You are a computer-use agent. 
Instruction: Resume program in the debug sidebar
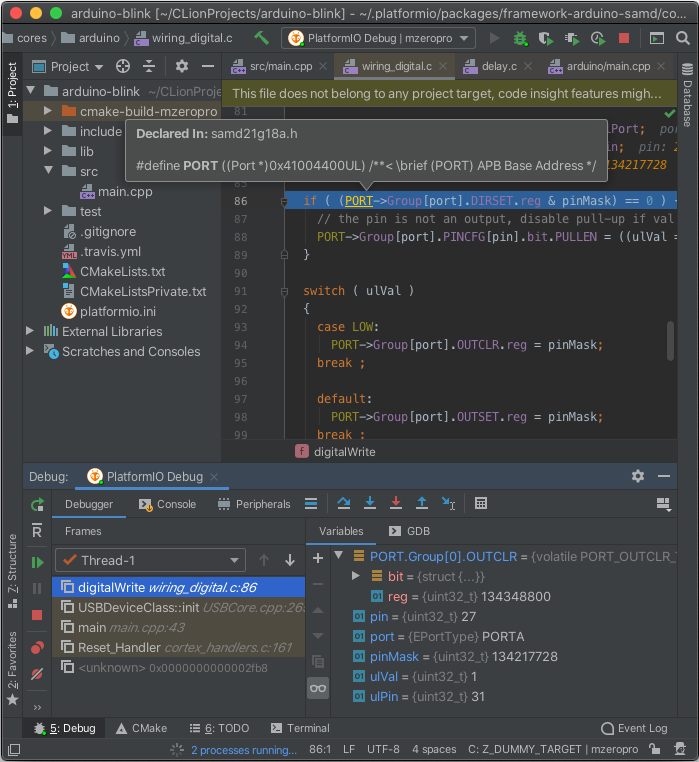pos(37,562)
